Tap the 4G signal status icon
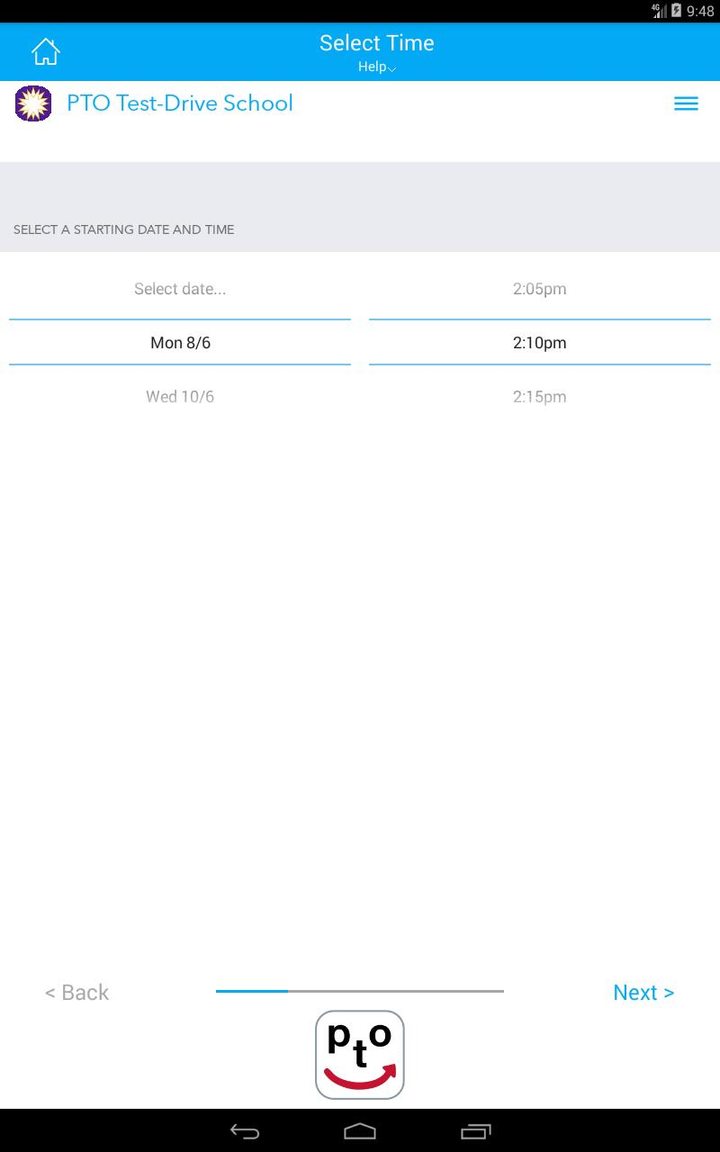Image resolution: width=720 pixels, height=1152 pixels. [x=659, y=10]
